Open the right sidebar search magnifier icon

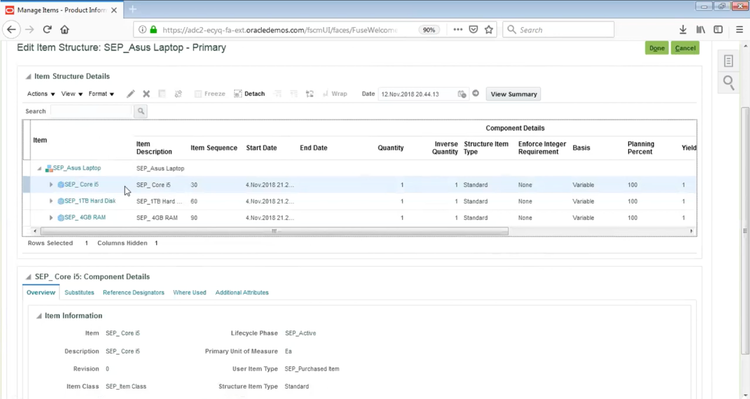pos(728,82)
